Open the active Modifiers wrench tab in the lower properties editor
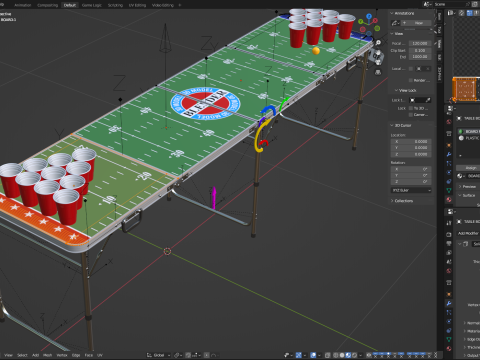Screen dimensions: 480x360 click(449, 303)
